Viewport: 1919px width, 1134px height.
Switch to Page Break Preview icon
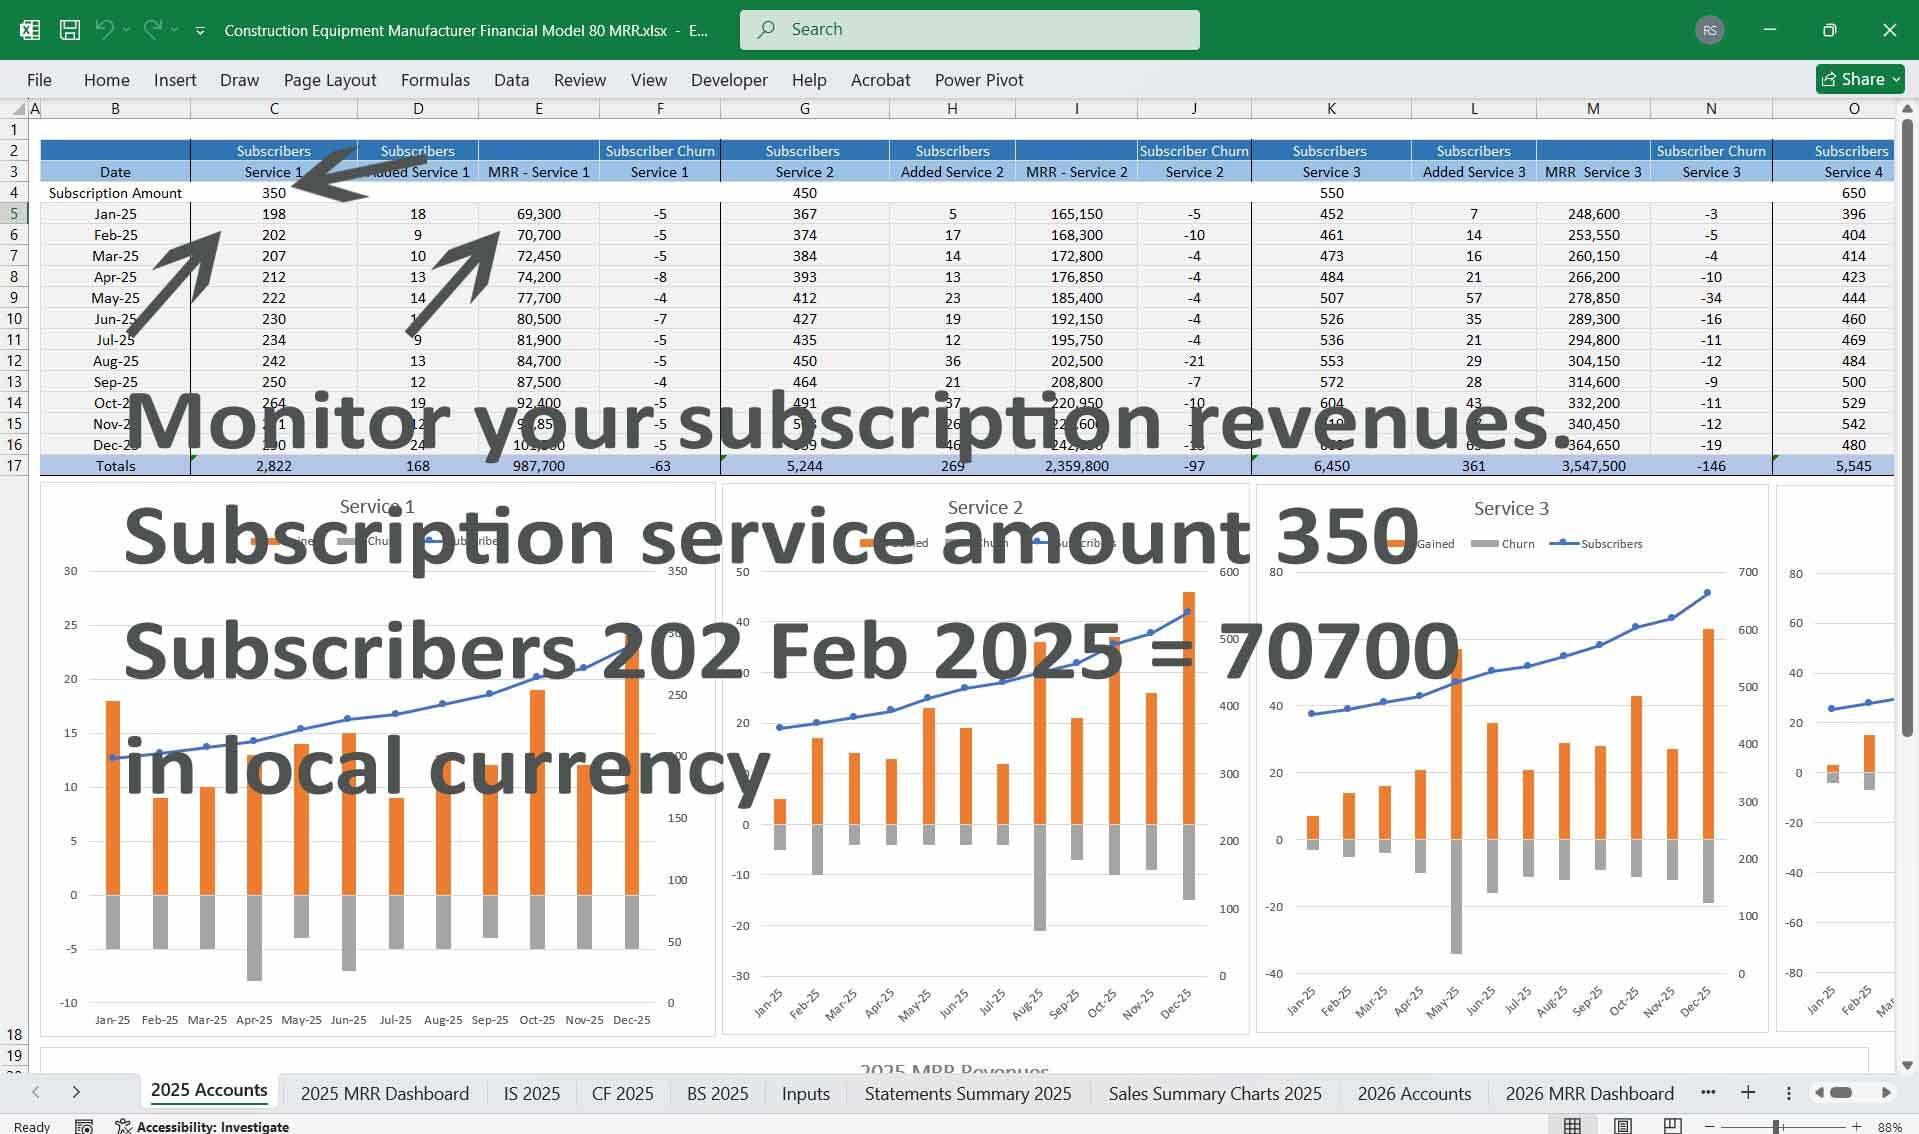coord(1672,1126)
